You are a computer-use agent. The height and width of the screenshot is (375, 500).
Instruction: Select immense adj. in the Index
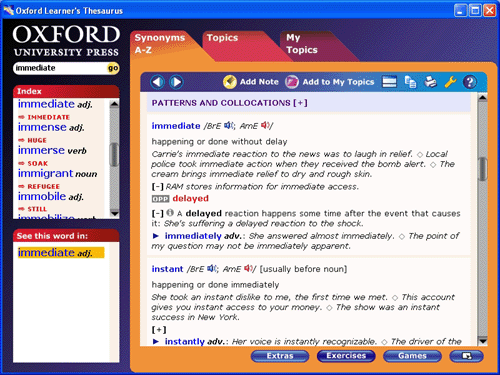point(51,127)
